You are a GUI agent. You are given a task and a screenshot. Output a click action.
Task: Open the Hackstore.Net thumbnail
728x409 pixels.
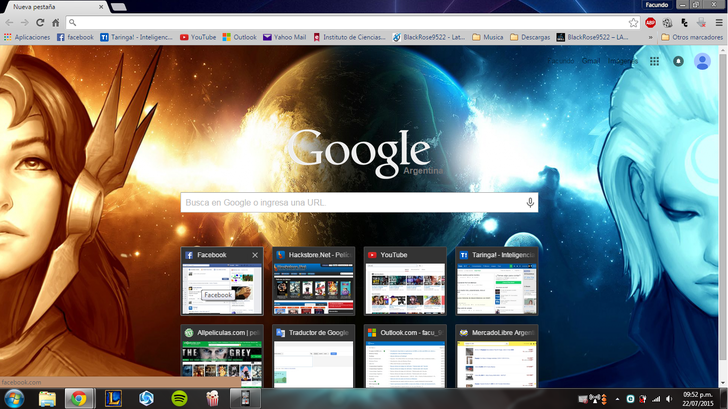(x=313, y=281)
